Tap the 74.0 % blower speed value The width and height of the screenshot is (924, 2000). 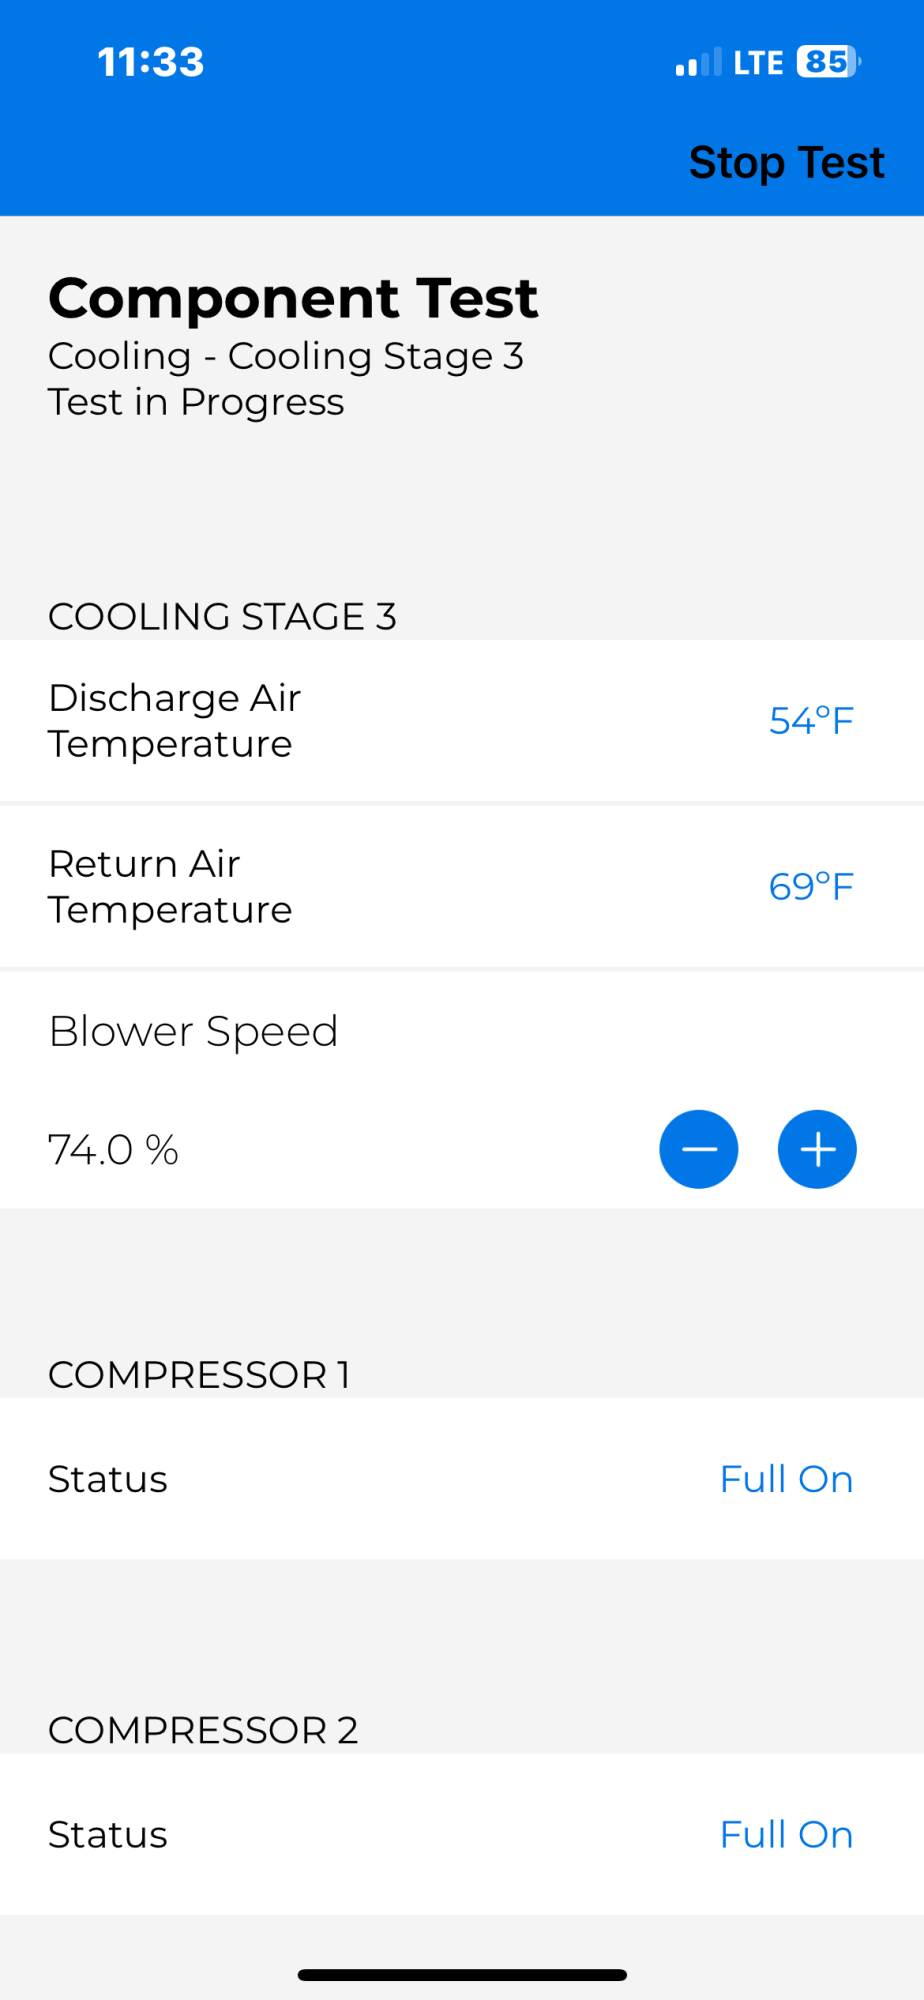coord(113,1150)
